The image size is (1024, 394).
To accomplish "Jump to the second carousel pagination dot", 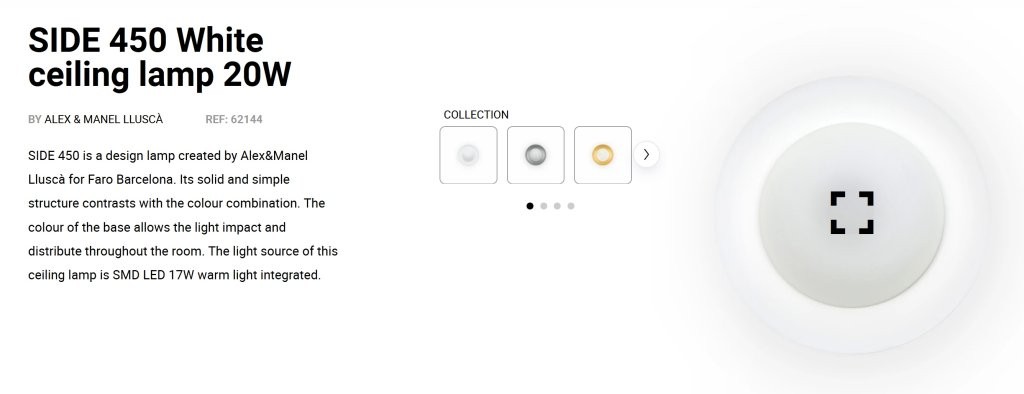I will (543, 206).
